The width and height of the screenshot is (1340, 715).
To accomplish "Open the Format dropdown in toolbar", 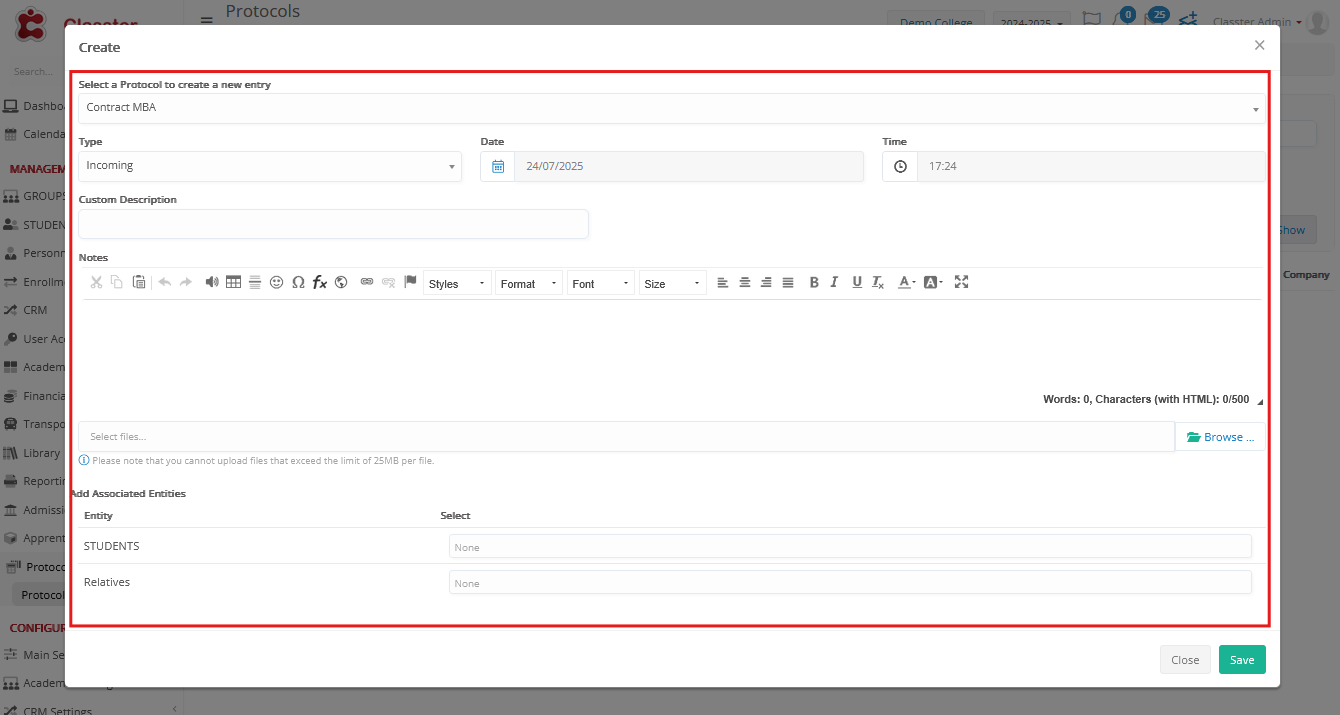I will point(529,284).
